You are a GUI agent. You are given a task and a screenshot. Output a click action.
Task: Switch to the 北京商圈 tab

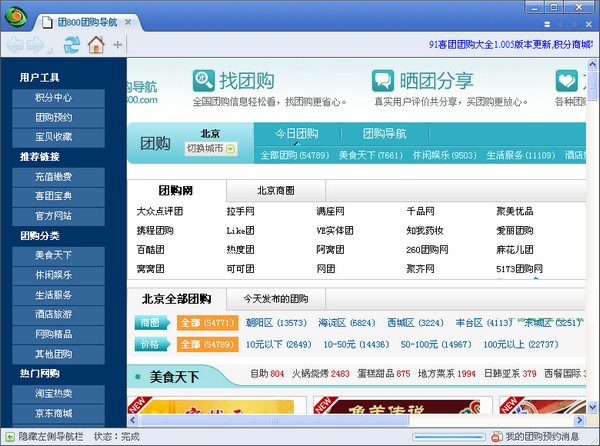276,190
